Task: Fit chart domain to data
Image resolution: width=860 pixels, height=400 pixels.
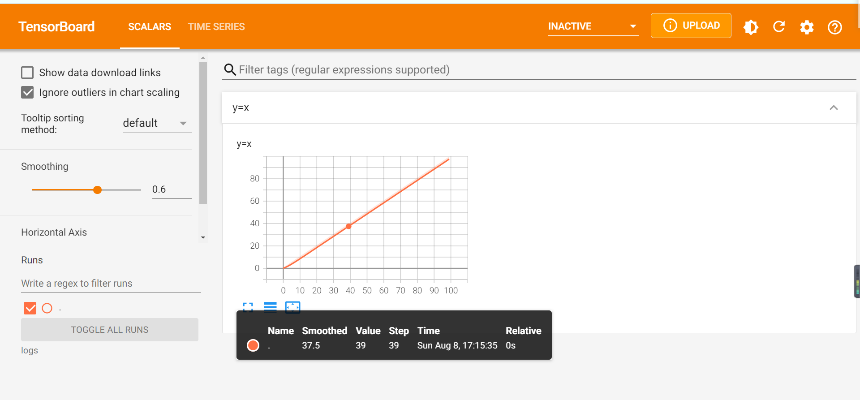Action: tap(292, 307)
